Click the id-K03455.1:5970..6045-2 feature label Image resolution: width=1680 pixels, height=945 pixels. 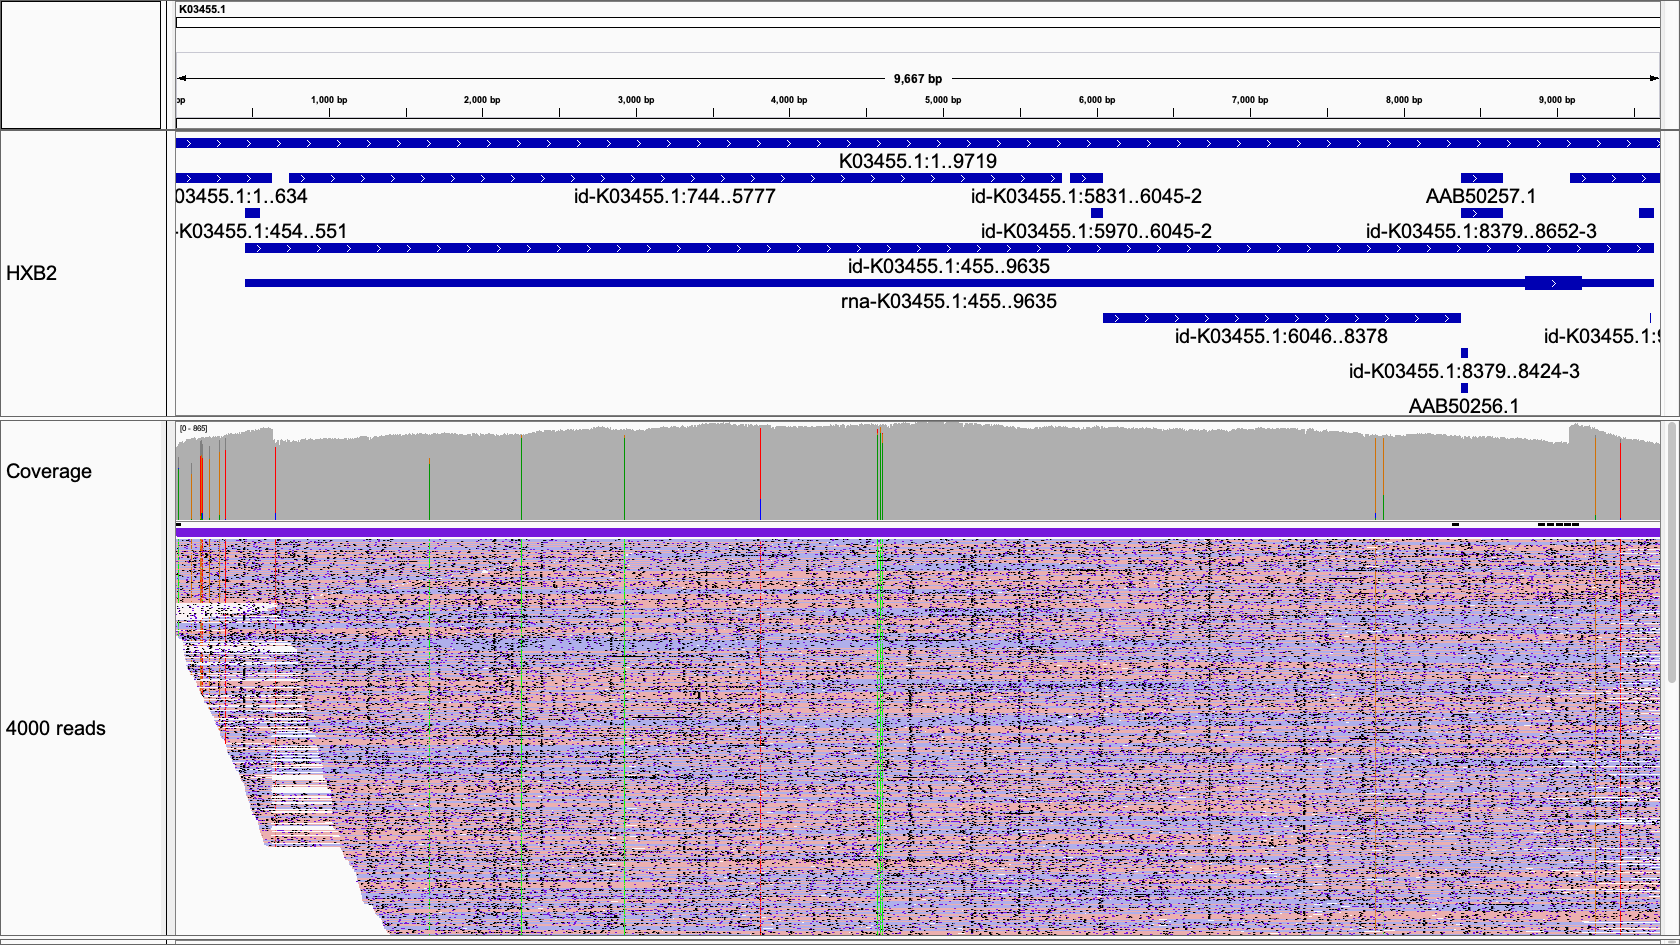tap(1096, 231)
